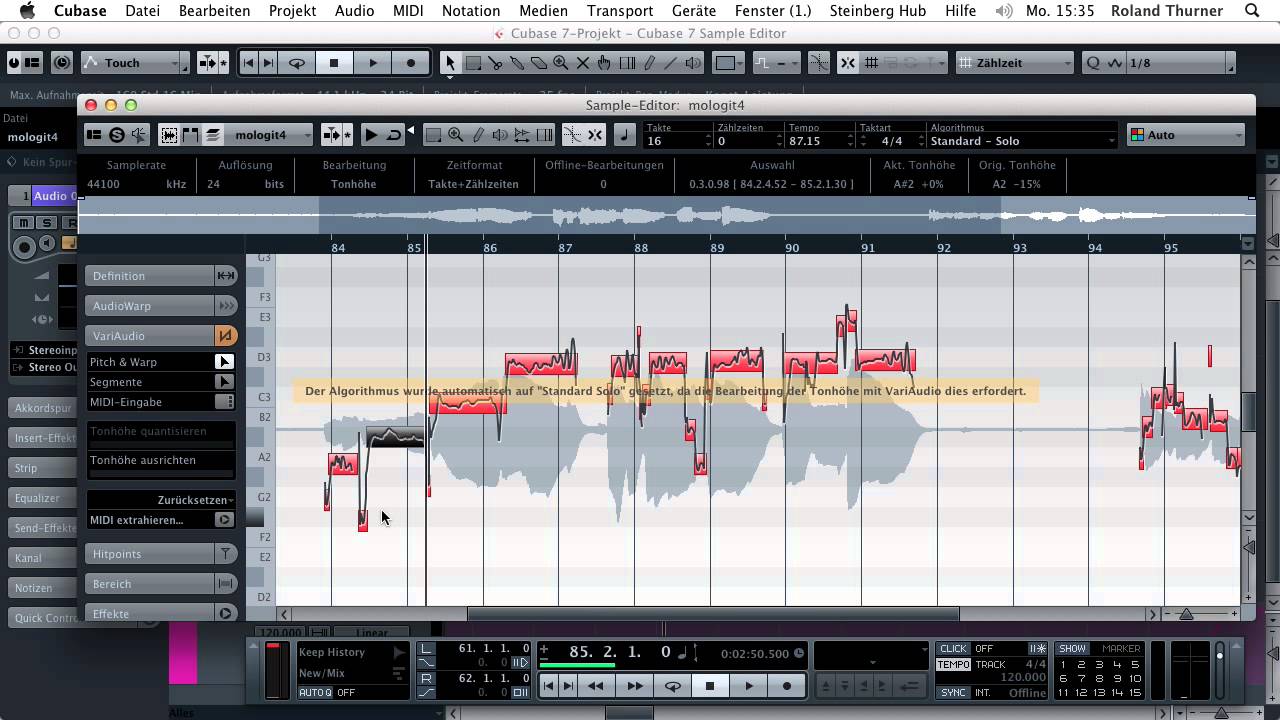
Task: Click the Tempo 87.15 field
Action: 819,141
